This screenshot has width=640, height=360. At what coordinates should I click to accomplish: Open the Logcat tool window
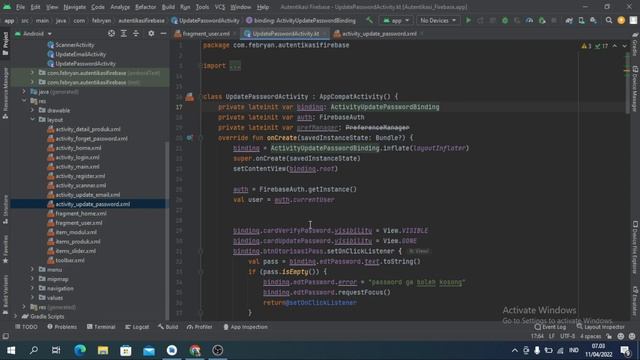point(137,327)
